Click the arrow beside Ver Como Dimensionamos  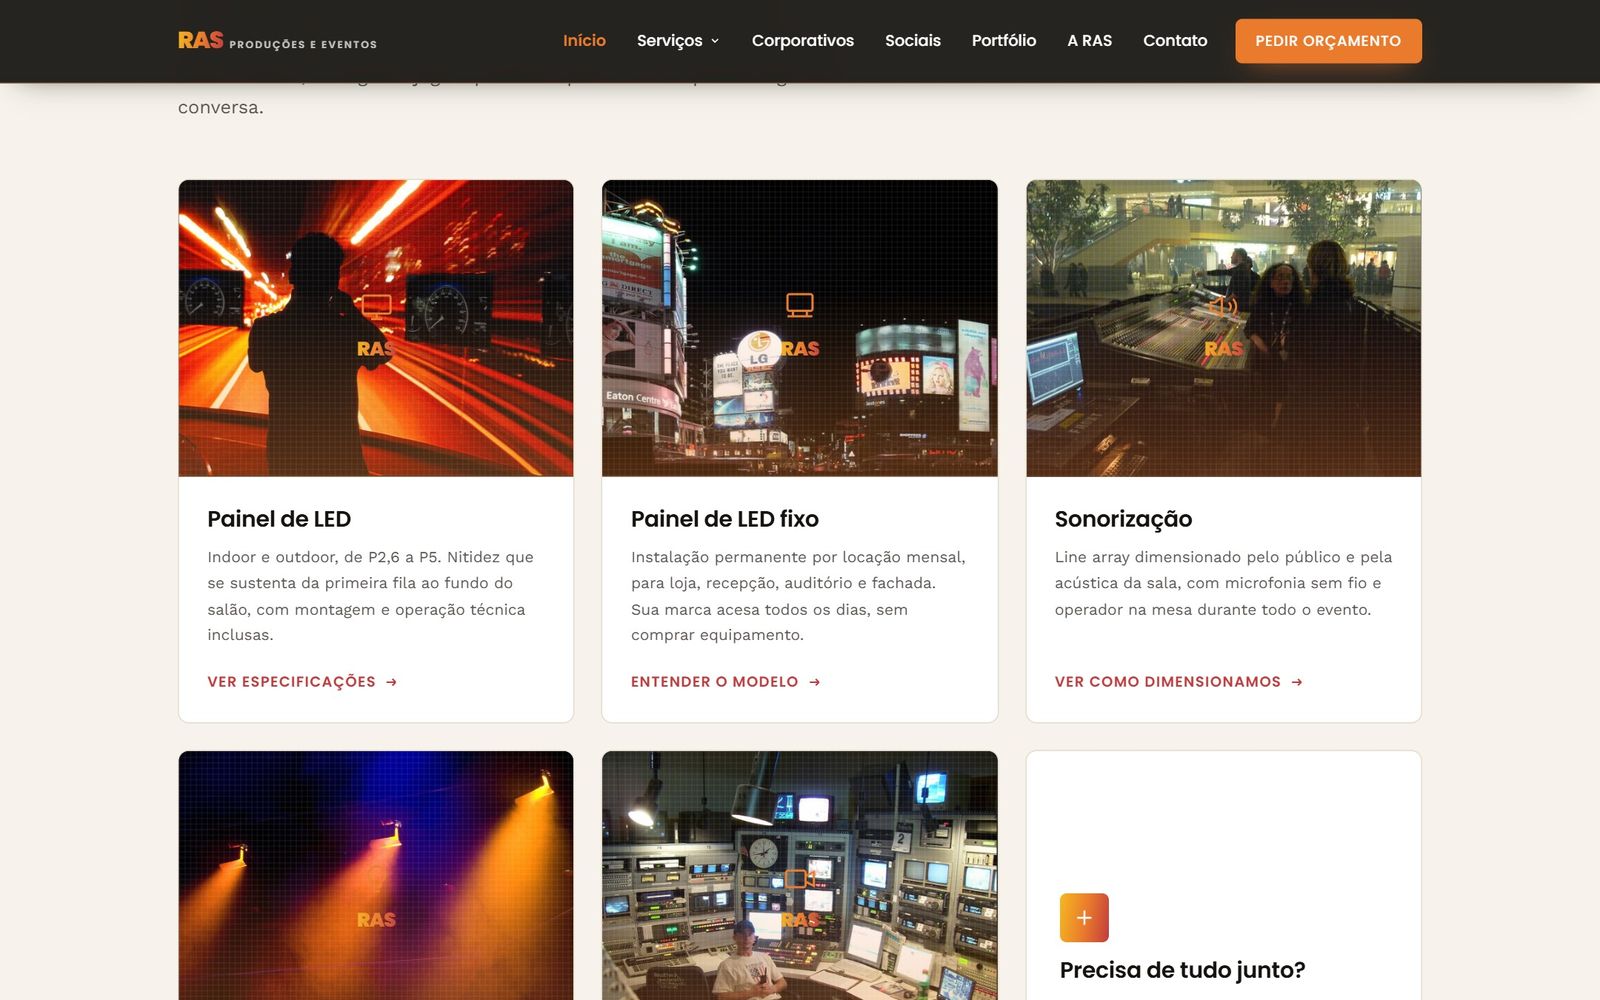(x=1297, y=682)
